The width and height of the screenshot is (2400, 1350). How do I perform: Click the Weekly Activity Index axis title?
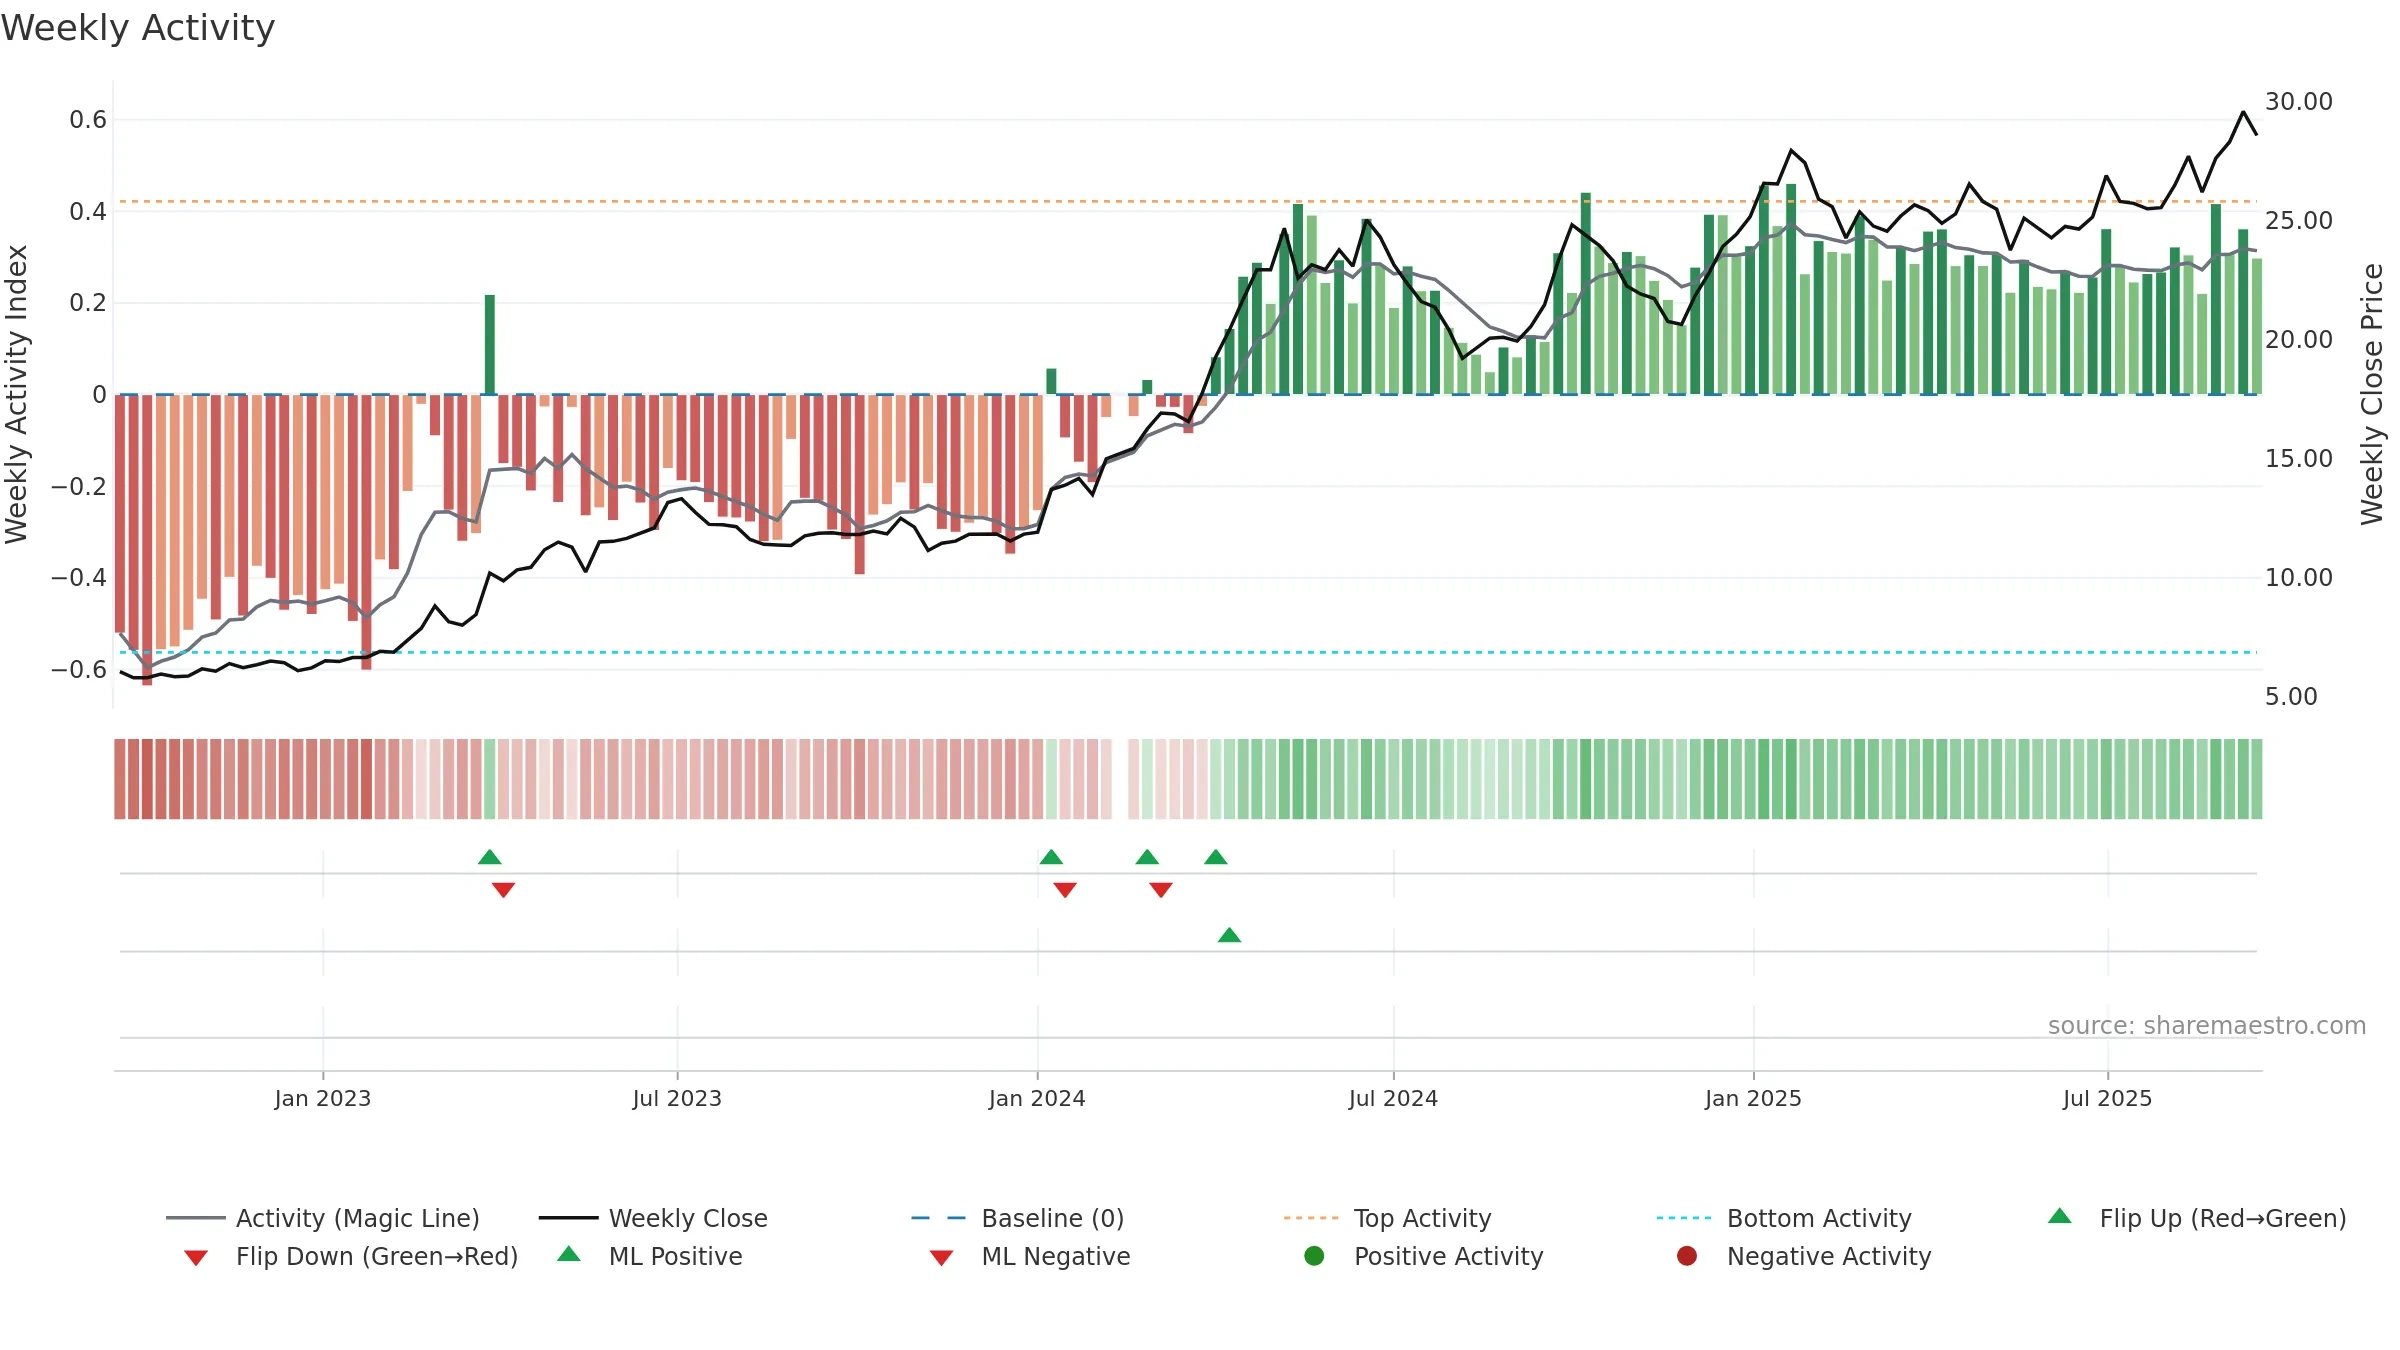coord(16,394)
